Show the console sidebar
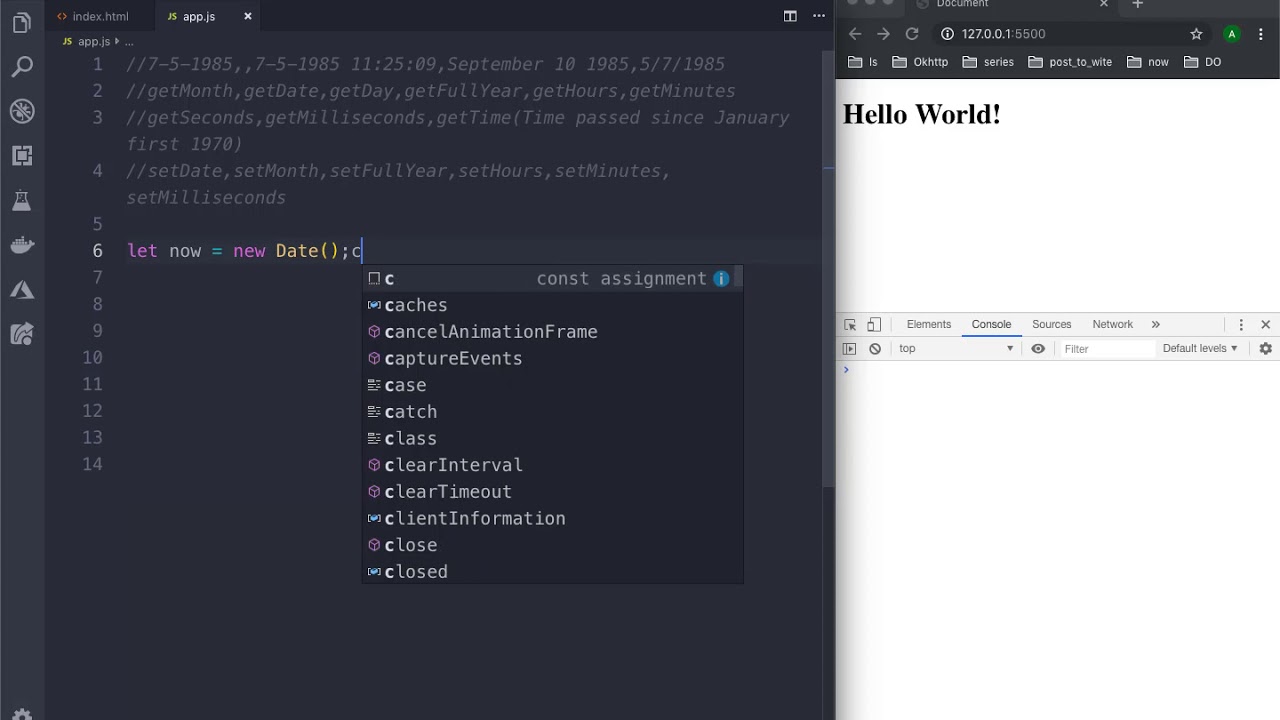 [x=850, y=349]
